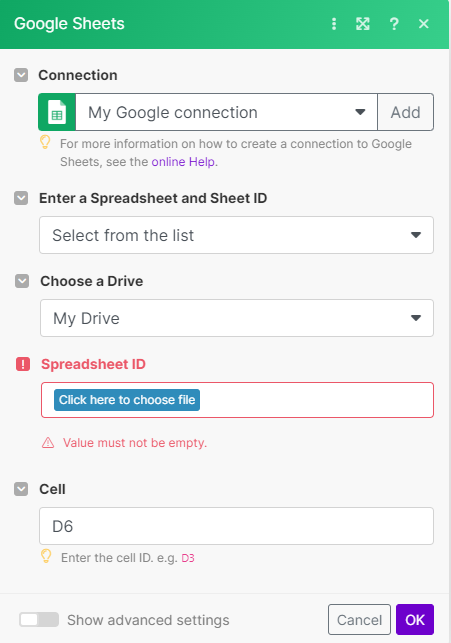Open the Select from the list dropdown
This screenshot has height=643, width=451.
236,235
